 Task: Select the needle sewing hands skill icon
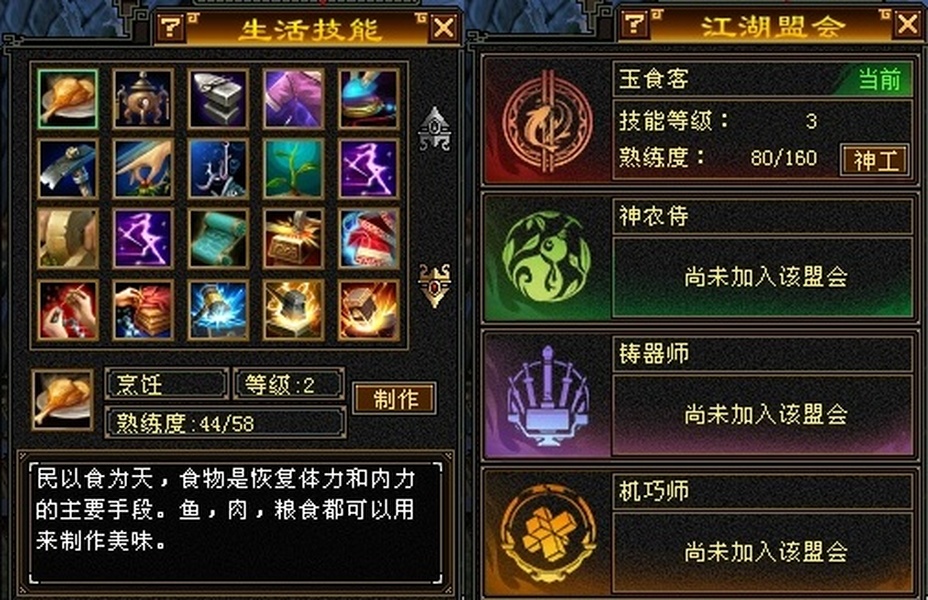(67, 310)
